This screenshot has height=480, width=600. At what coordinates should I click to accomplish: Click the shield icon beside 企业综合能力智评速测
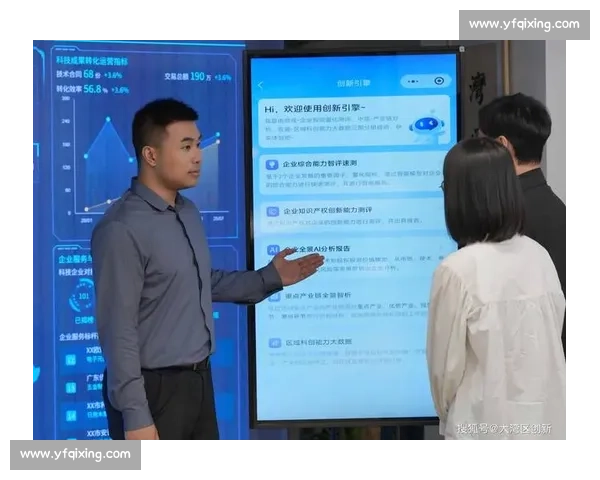pyautogui.click(x=271, y=163)
